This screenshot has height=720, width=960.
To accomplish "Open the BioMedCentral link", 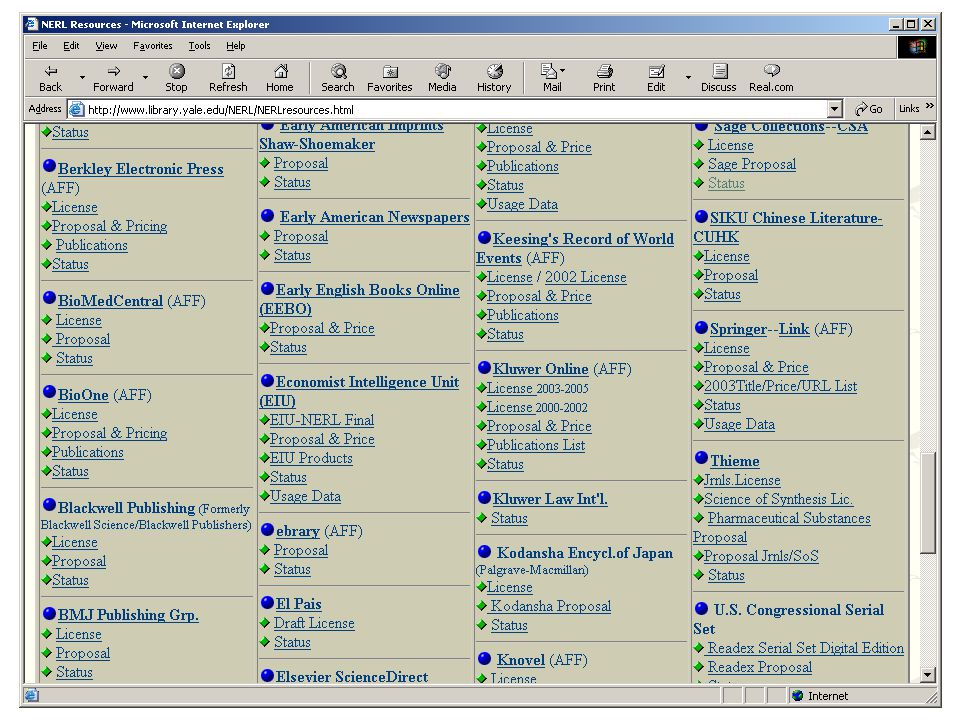I will coord(111,301).
